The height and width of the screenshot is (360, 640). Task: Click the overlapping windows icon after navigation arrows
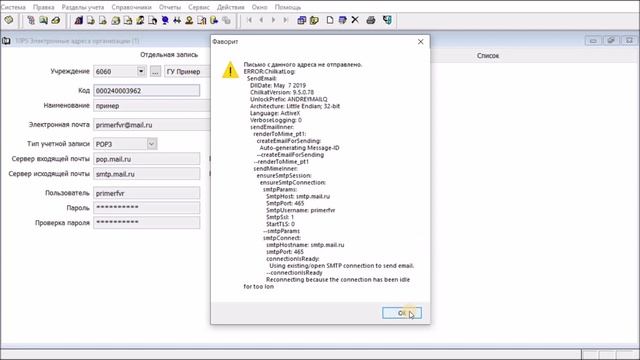(x=302, y=20)
